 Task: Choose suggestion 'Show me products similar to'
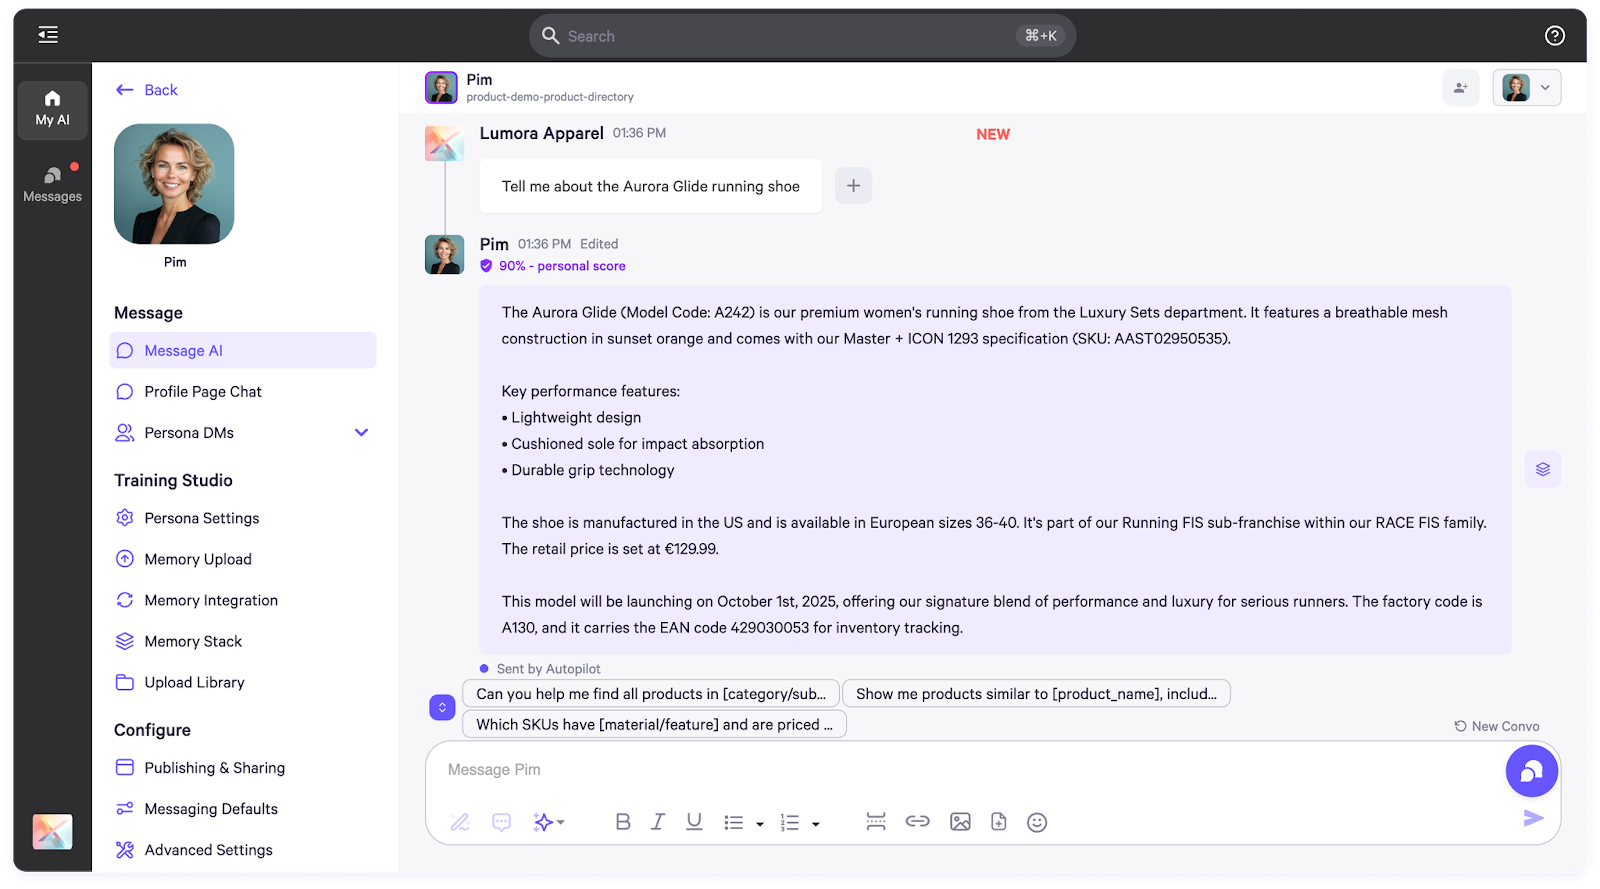pos(1036,694)
